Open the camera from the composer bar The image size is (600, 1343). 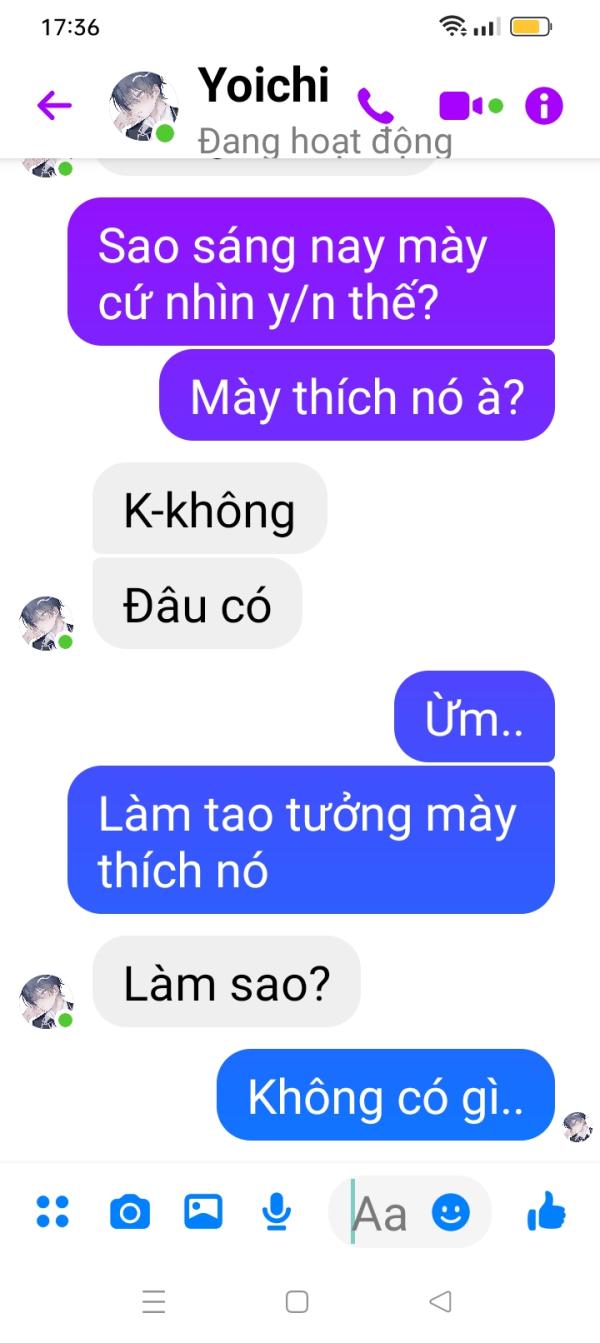[129, 1213]
